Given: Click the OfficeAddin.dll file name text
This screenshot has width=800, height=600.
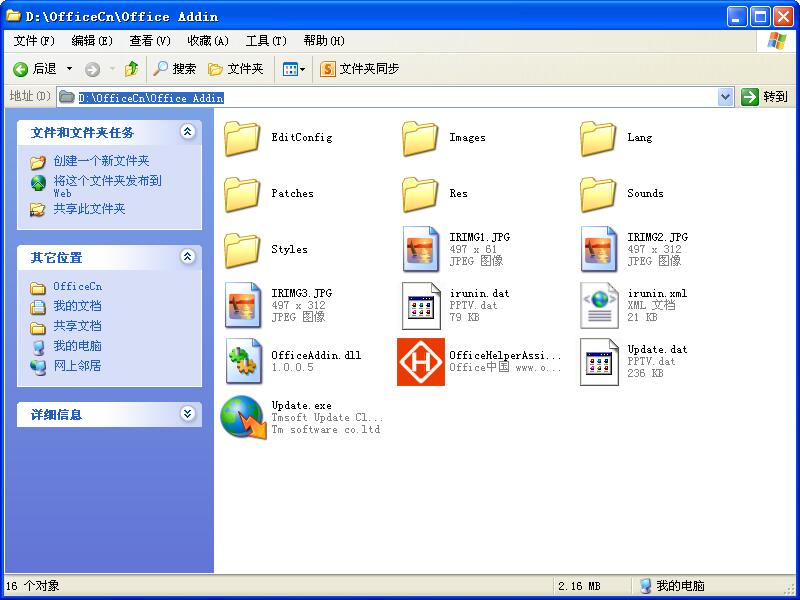Looking at the screenshot, I should point(316,355).
